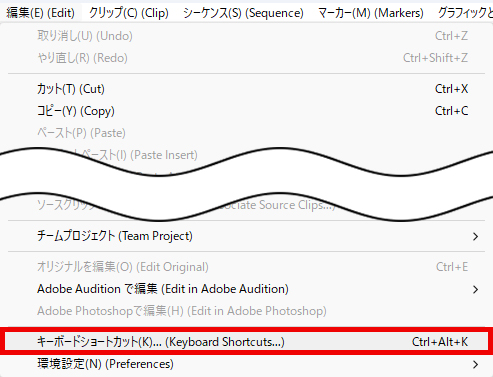Open the Markers menu
This screenshot has width=493, height=377.
click(x=371, y=13)
